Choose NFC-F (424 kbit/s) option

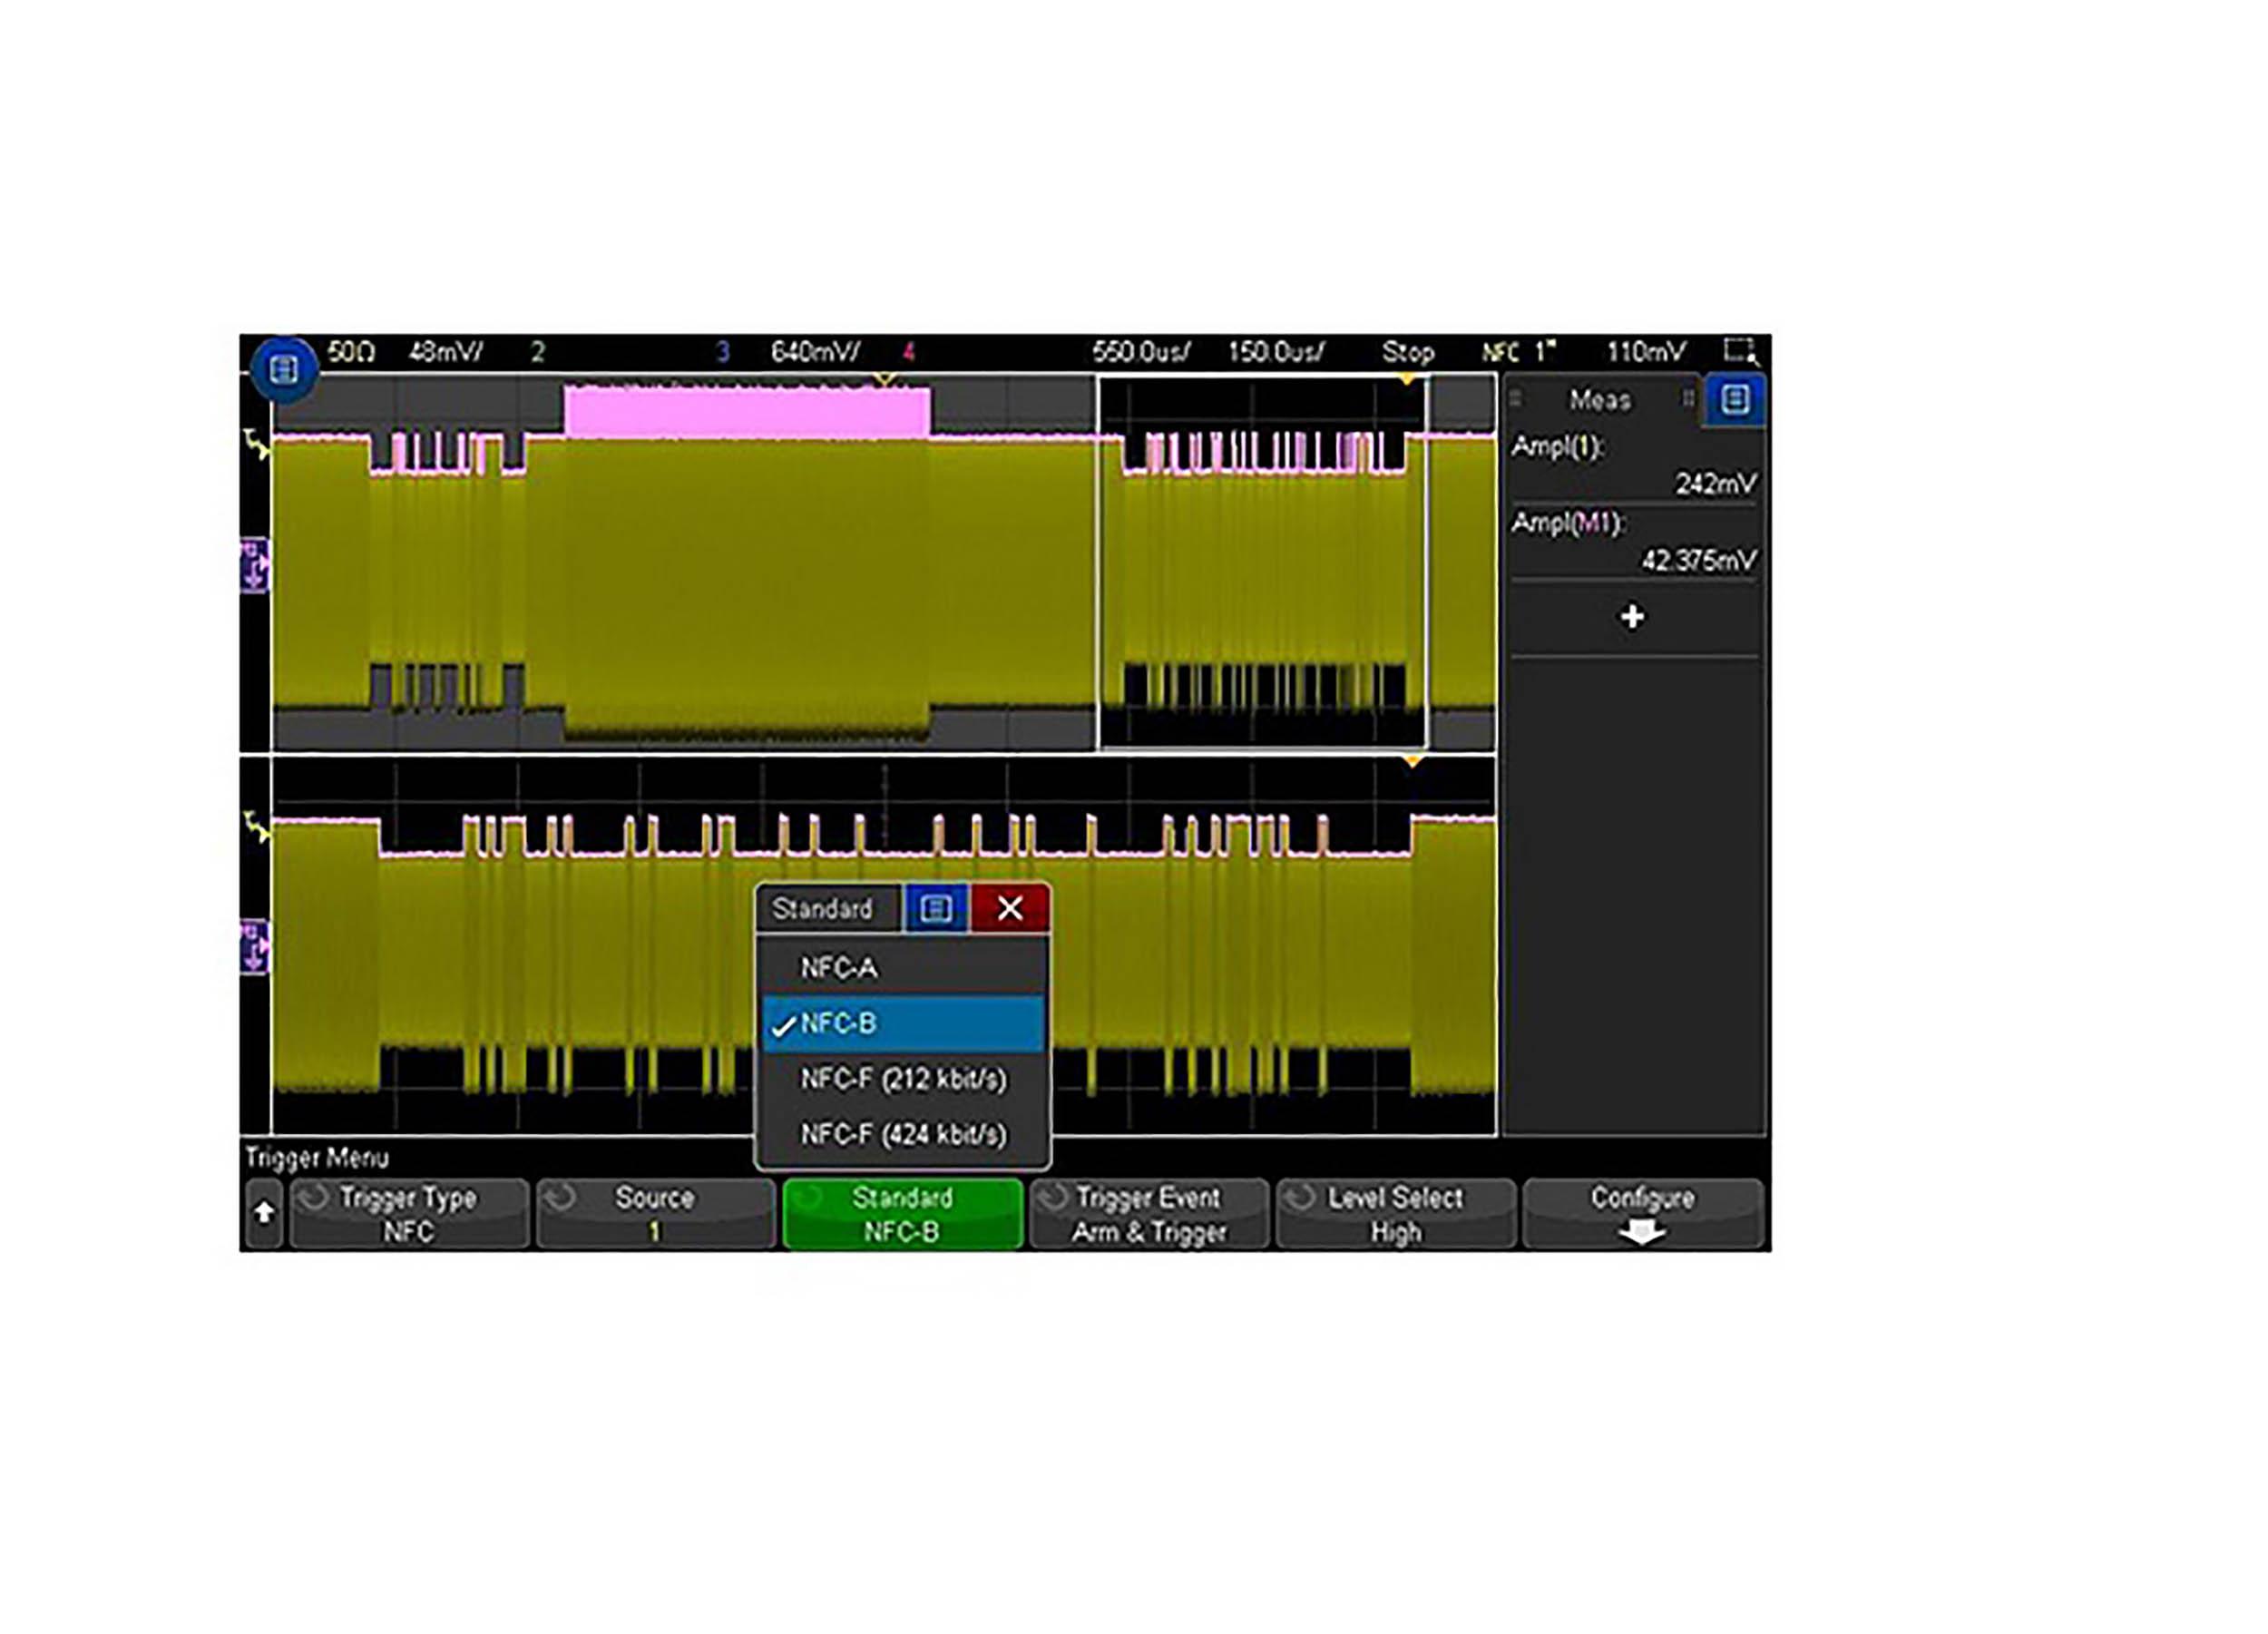tap(902, 1134)
